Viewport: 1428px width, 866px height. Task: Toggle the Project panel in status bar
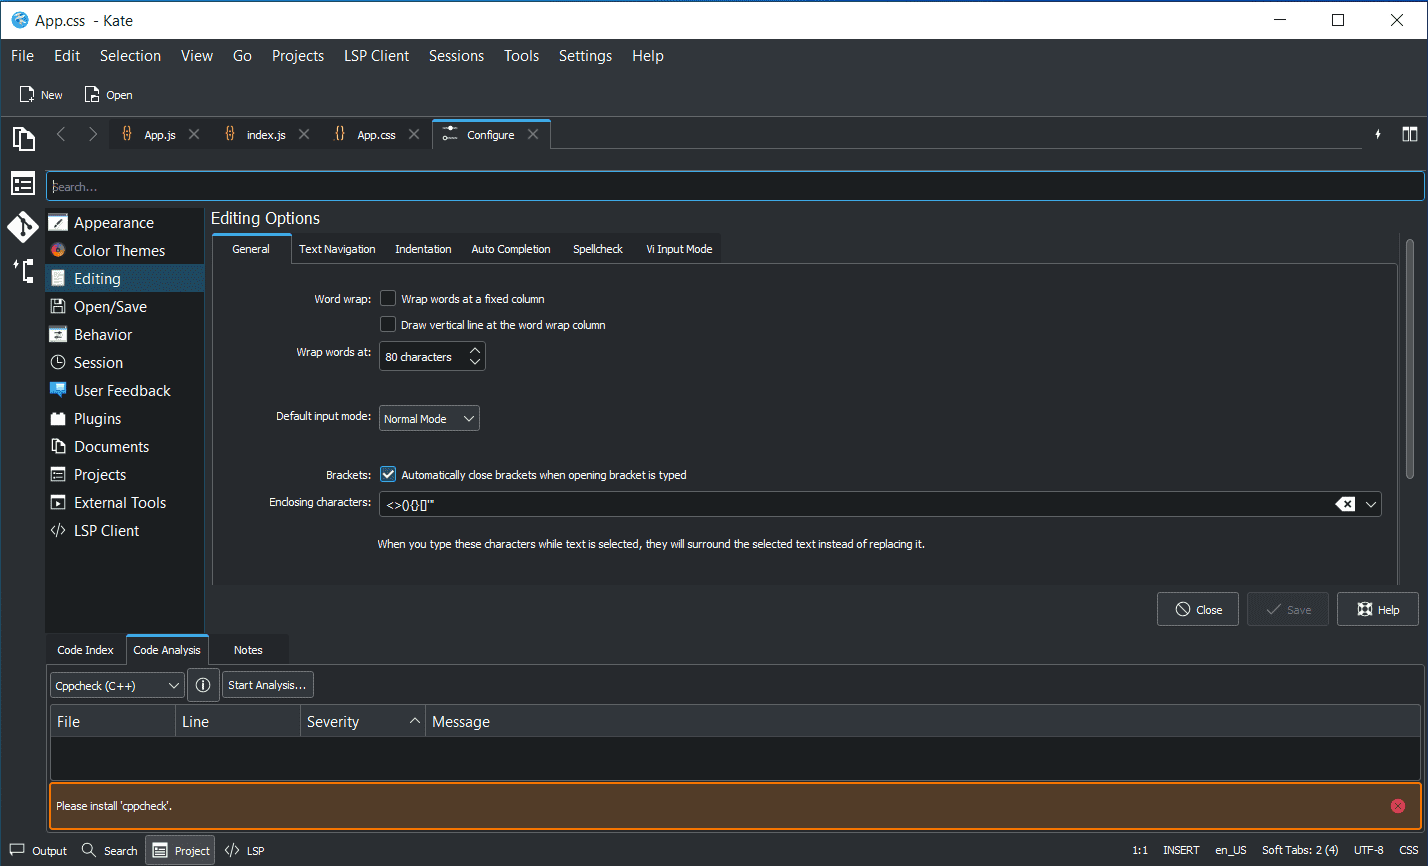click(x=181, y=851)
